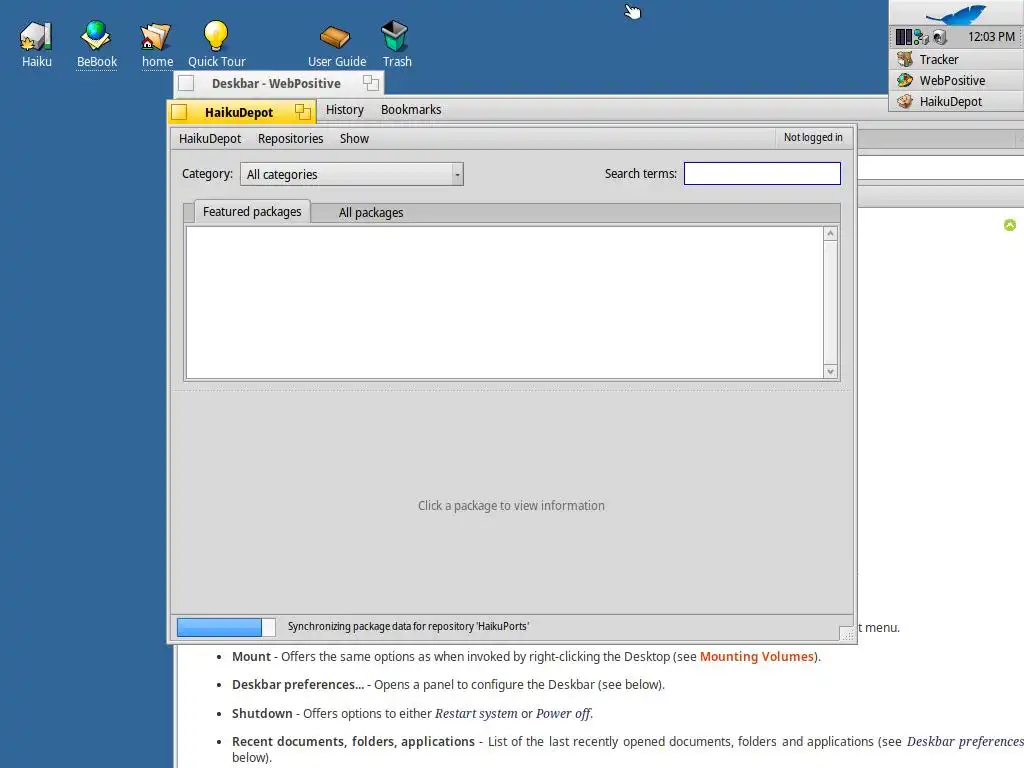Click the 'Shutdown' bold text in page
Screen dimensions: 1024x768
pos(262,713)
